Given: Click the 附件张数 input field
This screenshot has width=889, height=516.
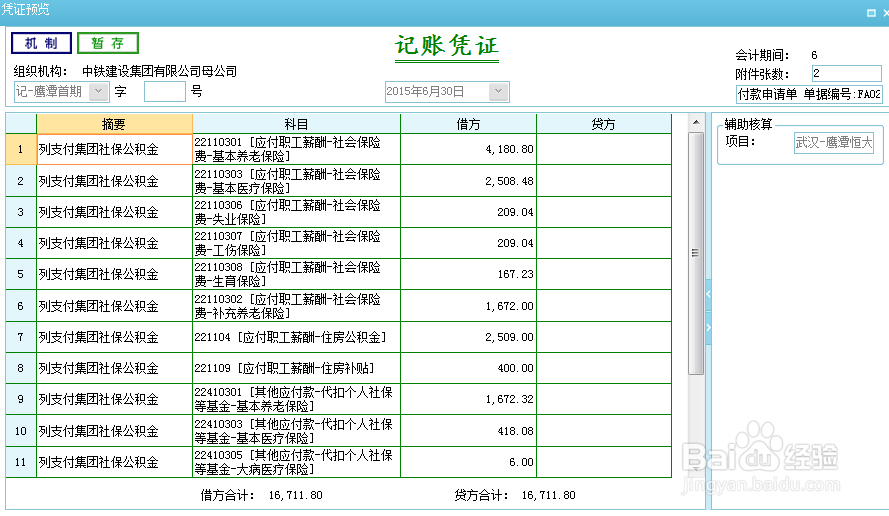Looking at the screenshot, I should tap(846, 73).
